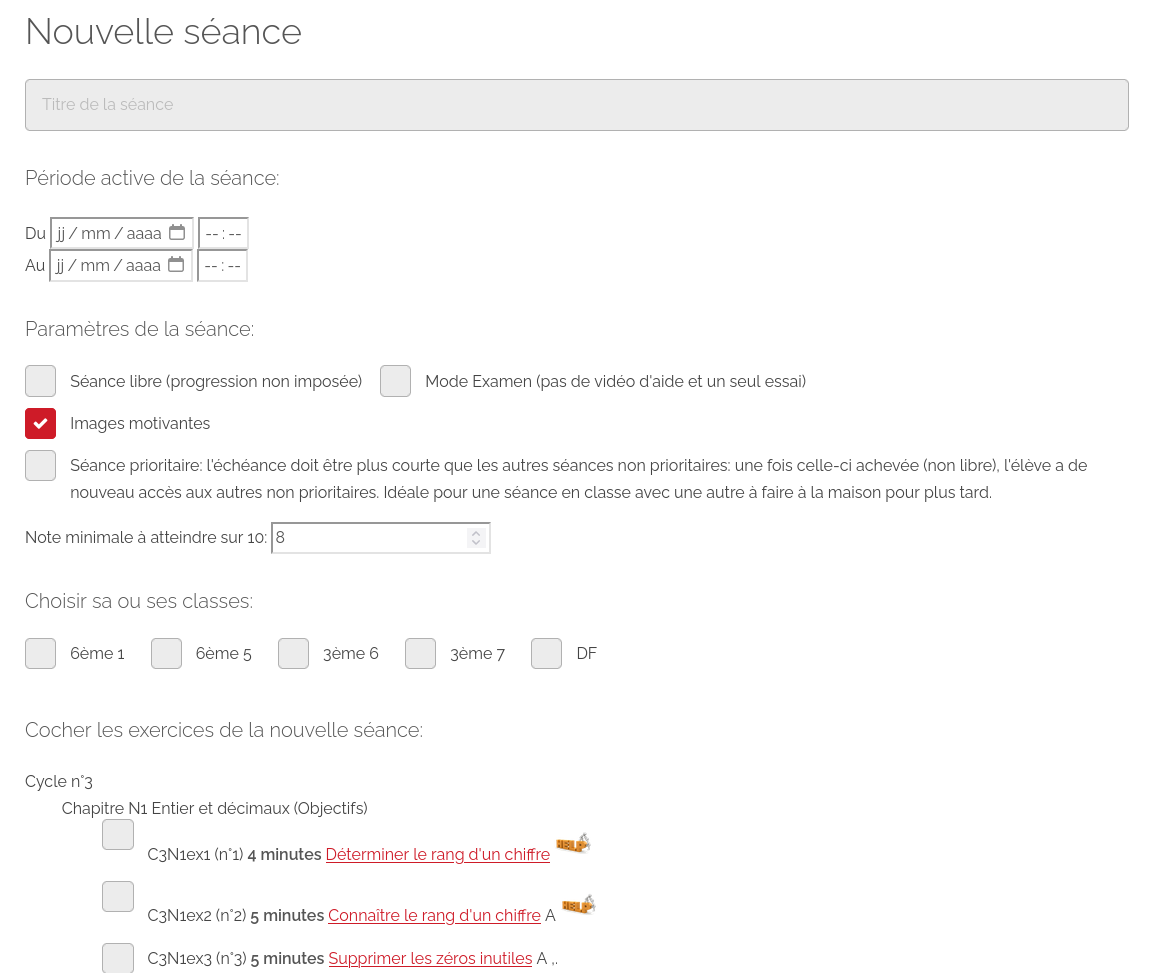This screenshot has width=1157, height=973.
Task: Click the Titre de la séance field
Action: coord(577,105)
